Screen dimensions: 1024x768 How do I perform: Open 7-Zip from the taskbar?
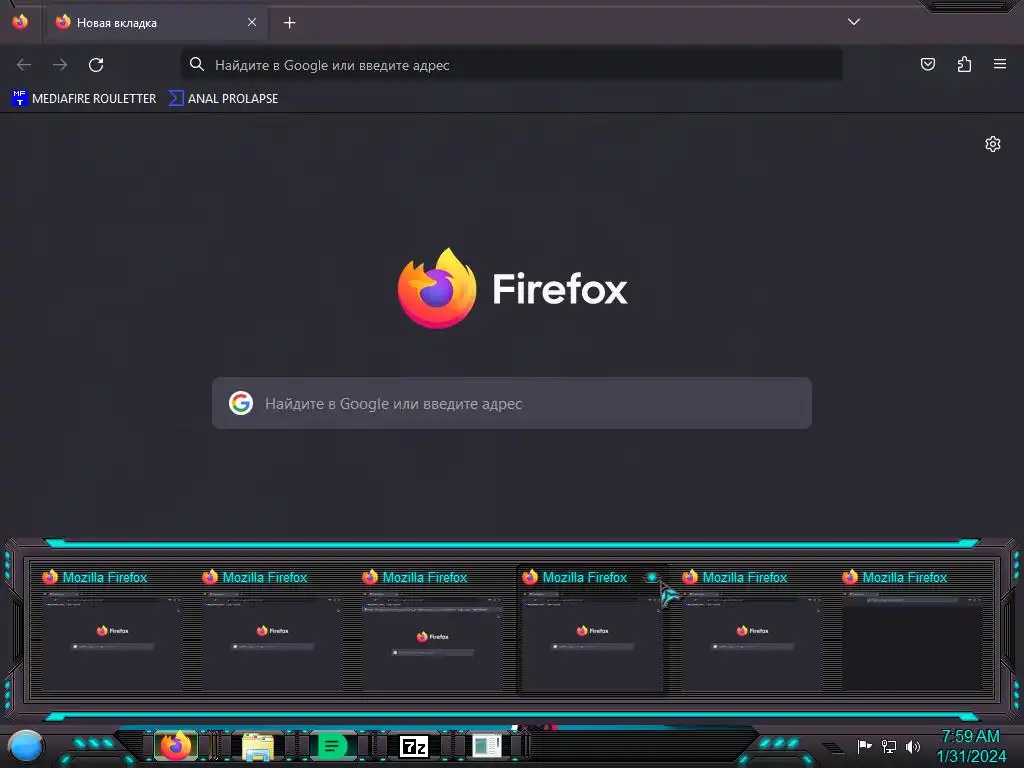[x=413, y=746]
